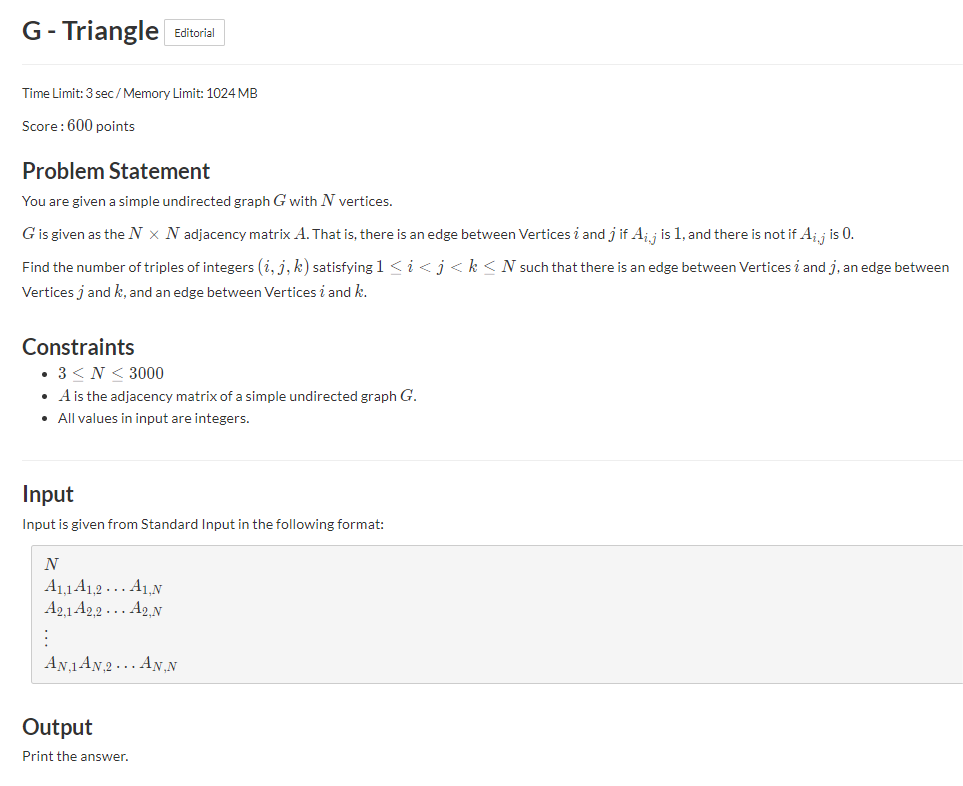Click the adjacency matrix constraint bullet
The height and width of the screenshot is (786, 963).
click(x=237, y=396)
